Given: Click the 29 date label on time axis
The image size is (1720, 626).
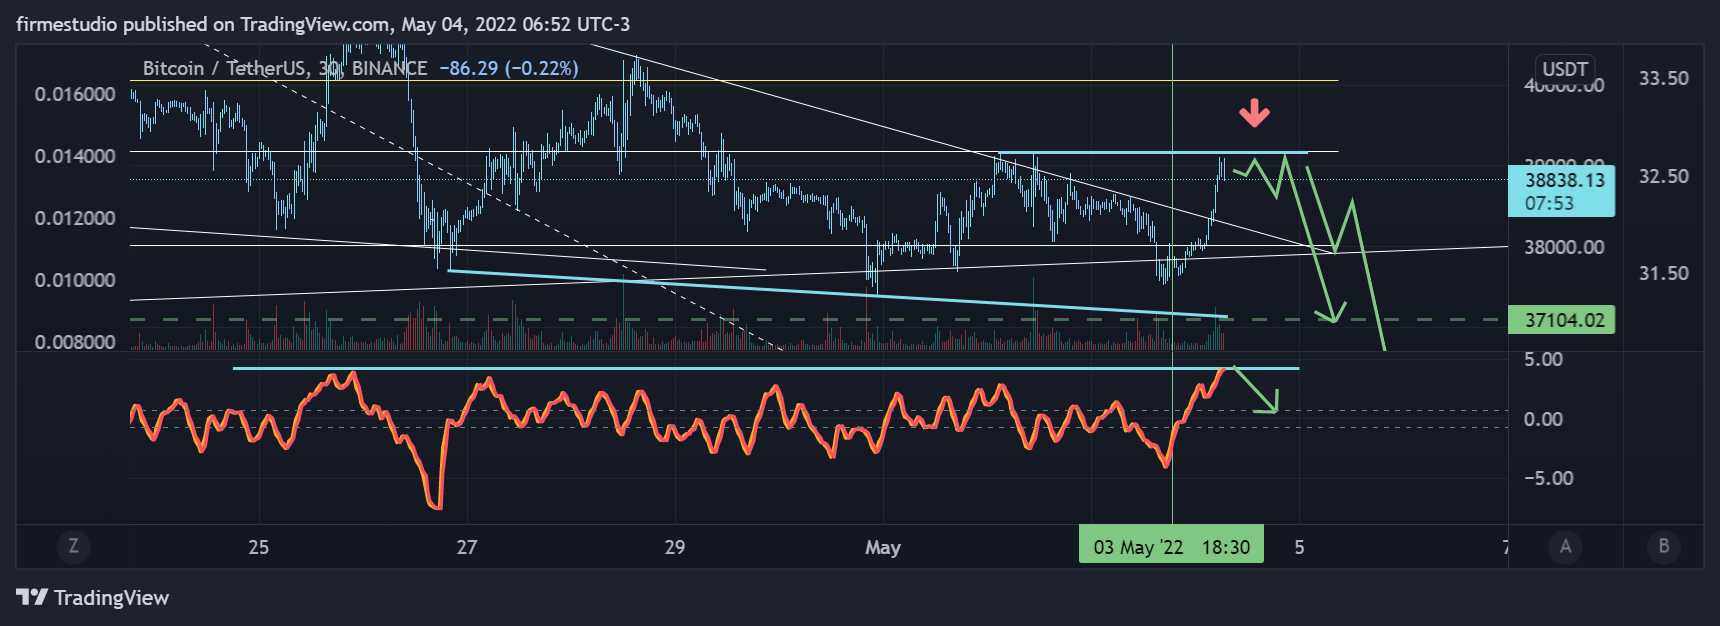Looking at the screenshot, I should (675, 547).
